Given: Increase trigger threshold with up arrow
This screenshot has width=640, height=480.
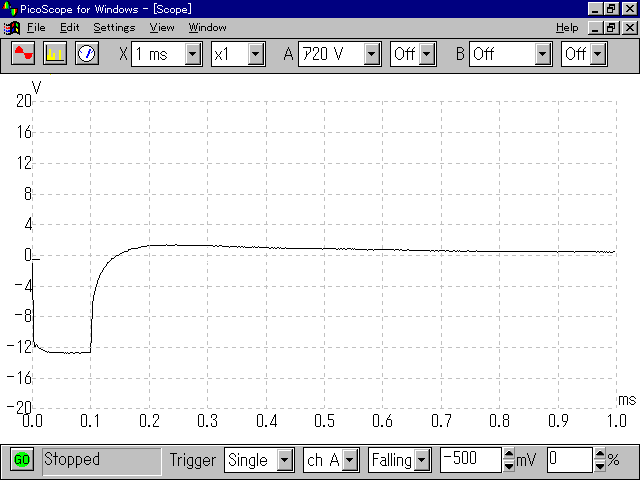Looking at the screenshot, I should pos(509,453).
